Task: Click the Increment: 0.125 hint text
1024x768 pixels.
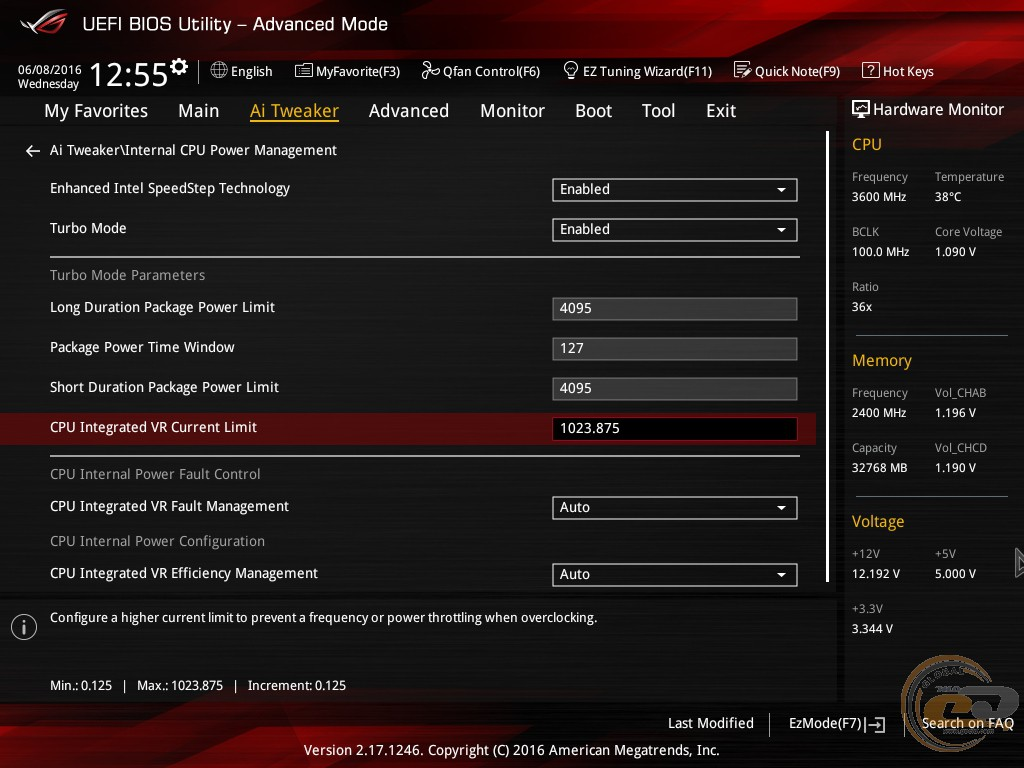Action: [x=296, y=686]
